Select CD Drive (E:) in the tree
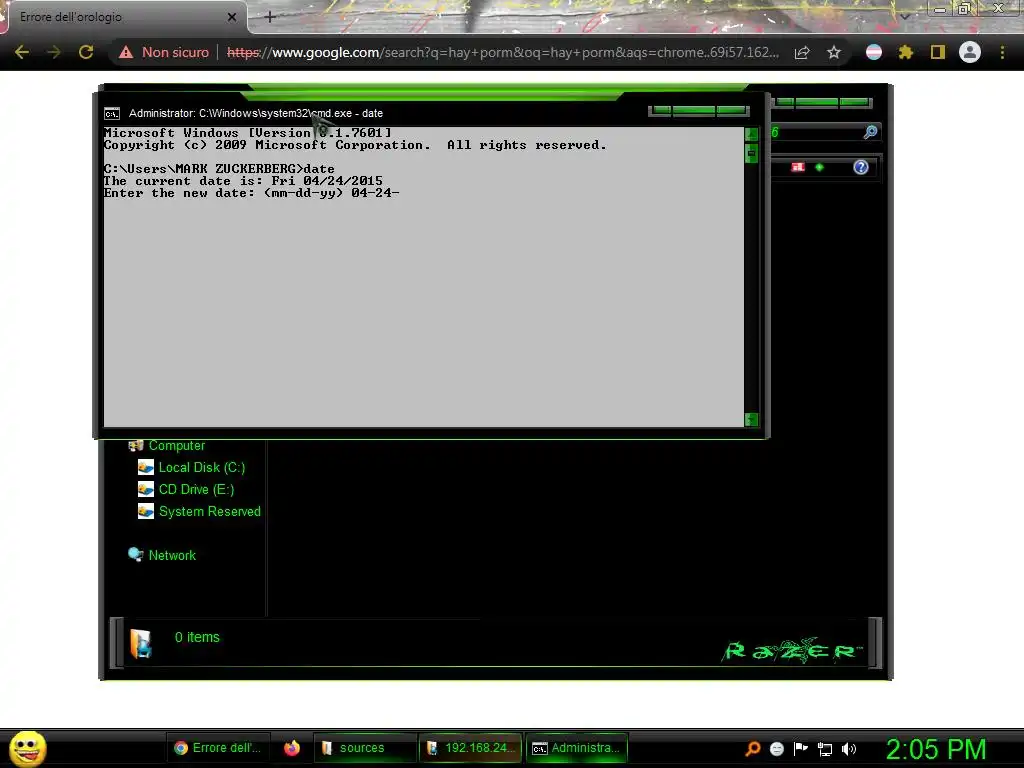This screenshot has height=768, width=1024. pos(196,490)
